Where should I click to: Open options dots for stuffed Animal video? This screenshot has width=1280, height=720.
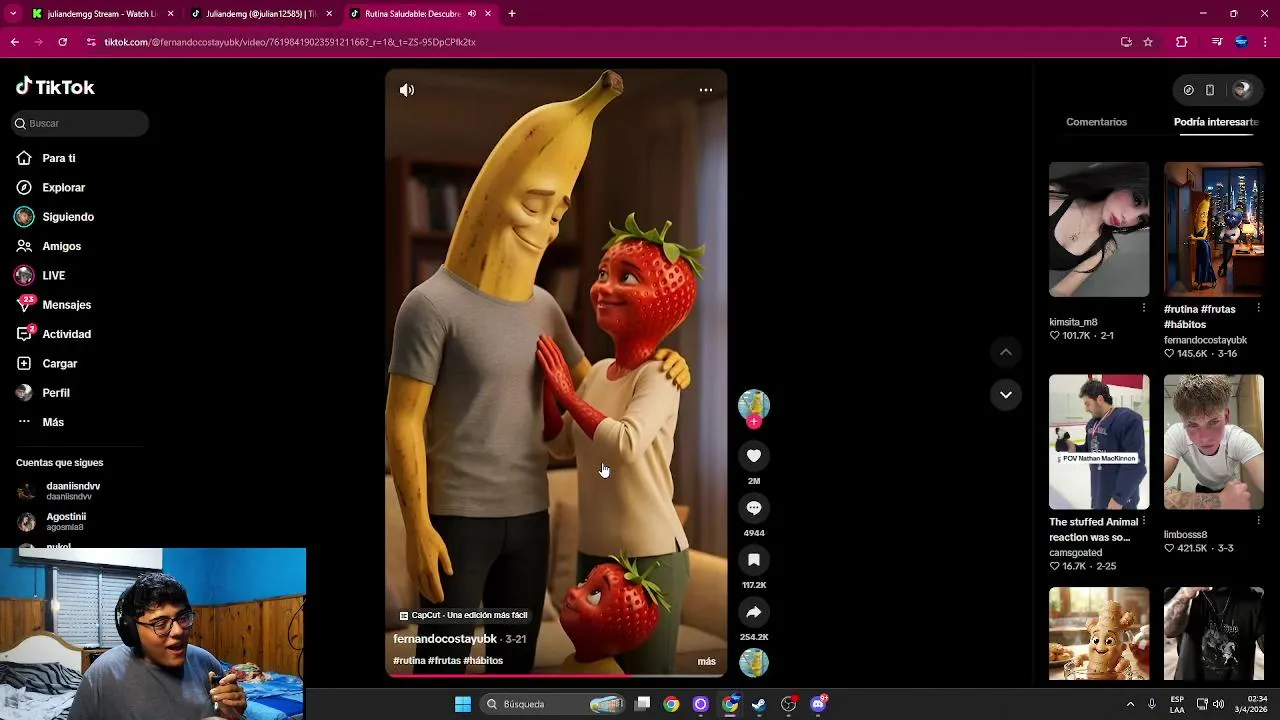point(1144,521)
